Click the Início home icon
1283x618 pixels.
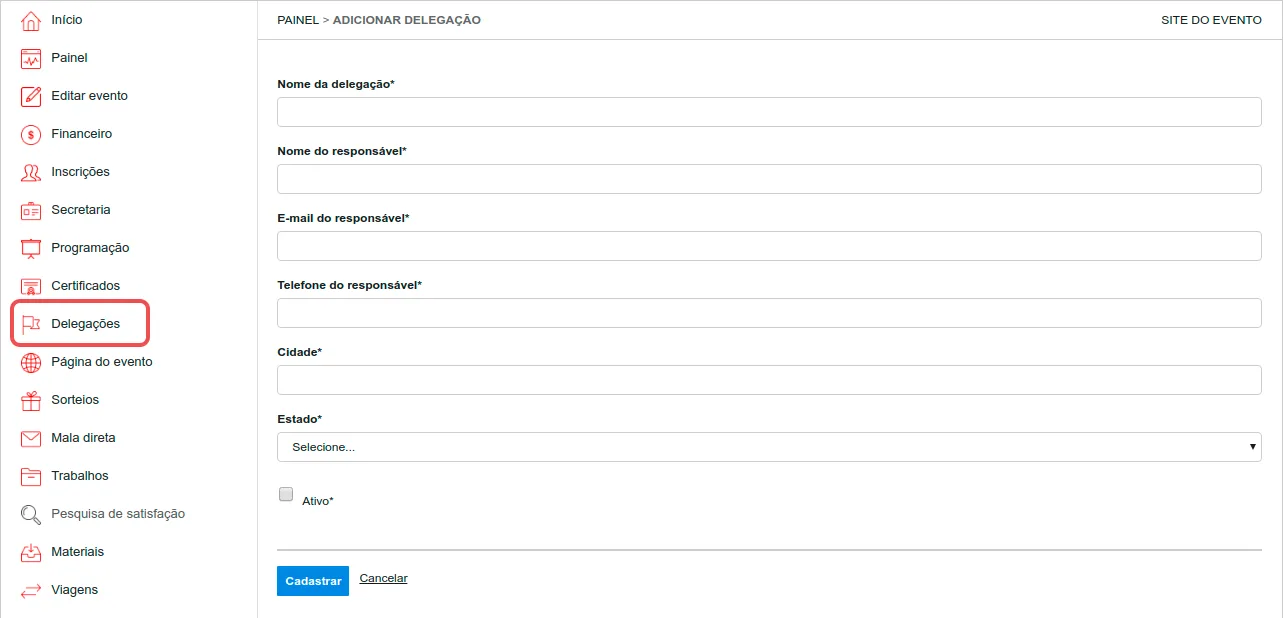(31, 20)
